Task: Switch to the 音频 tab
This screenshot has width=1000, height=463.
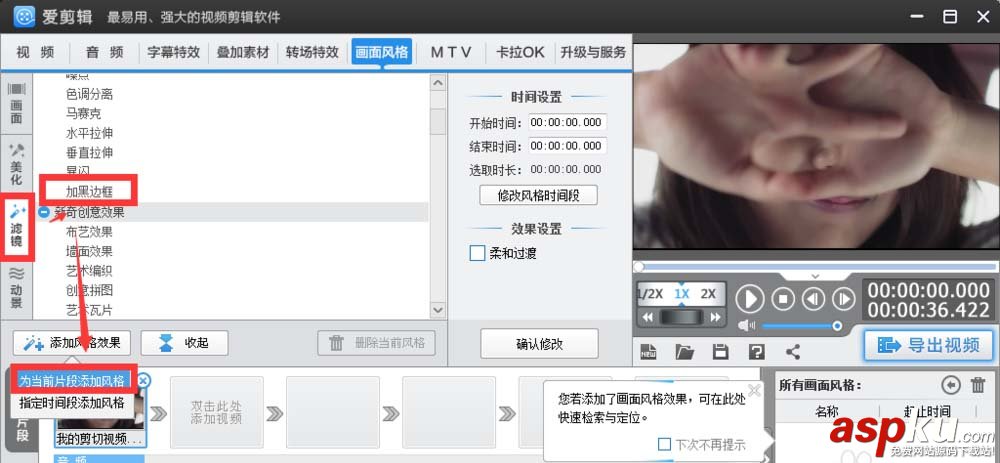Action: click(x=105, y=52)
